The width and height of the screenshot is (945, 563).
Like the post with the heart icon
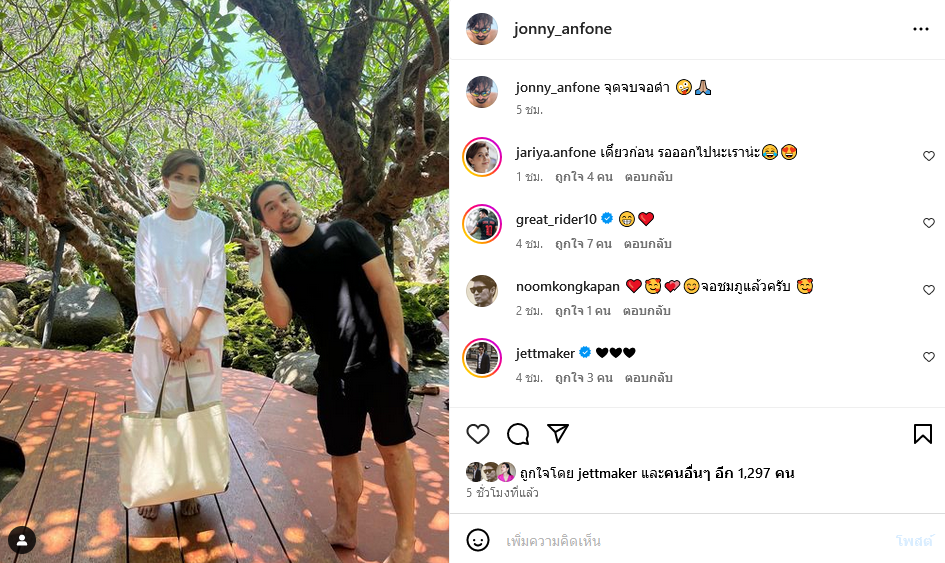[x=478, y=434]
